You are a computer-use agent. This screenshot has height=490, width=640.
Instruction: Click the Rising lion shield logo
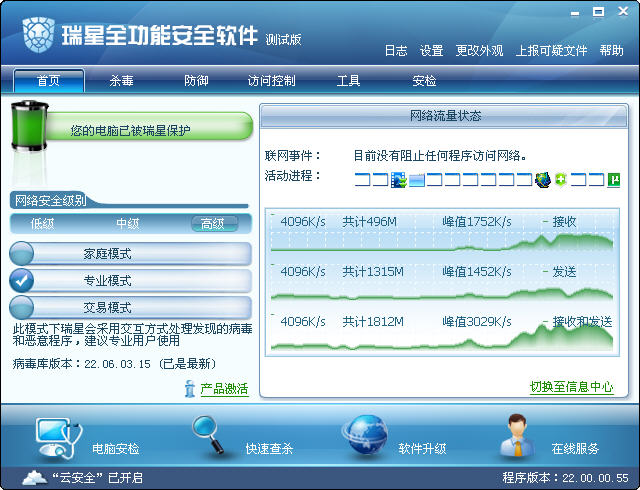(x=38, y=35)
